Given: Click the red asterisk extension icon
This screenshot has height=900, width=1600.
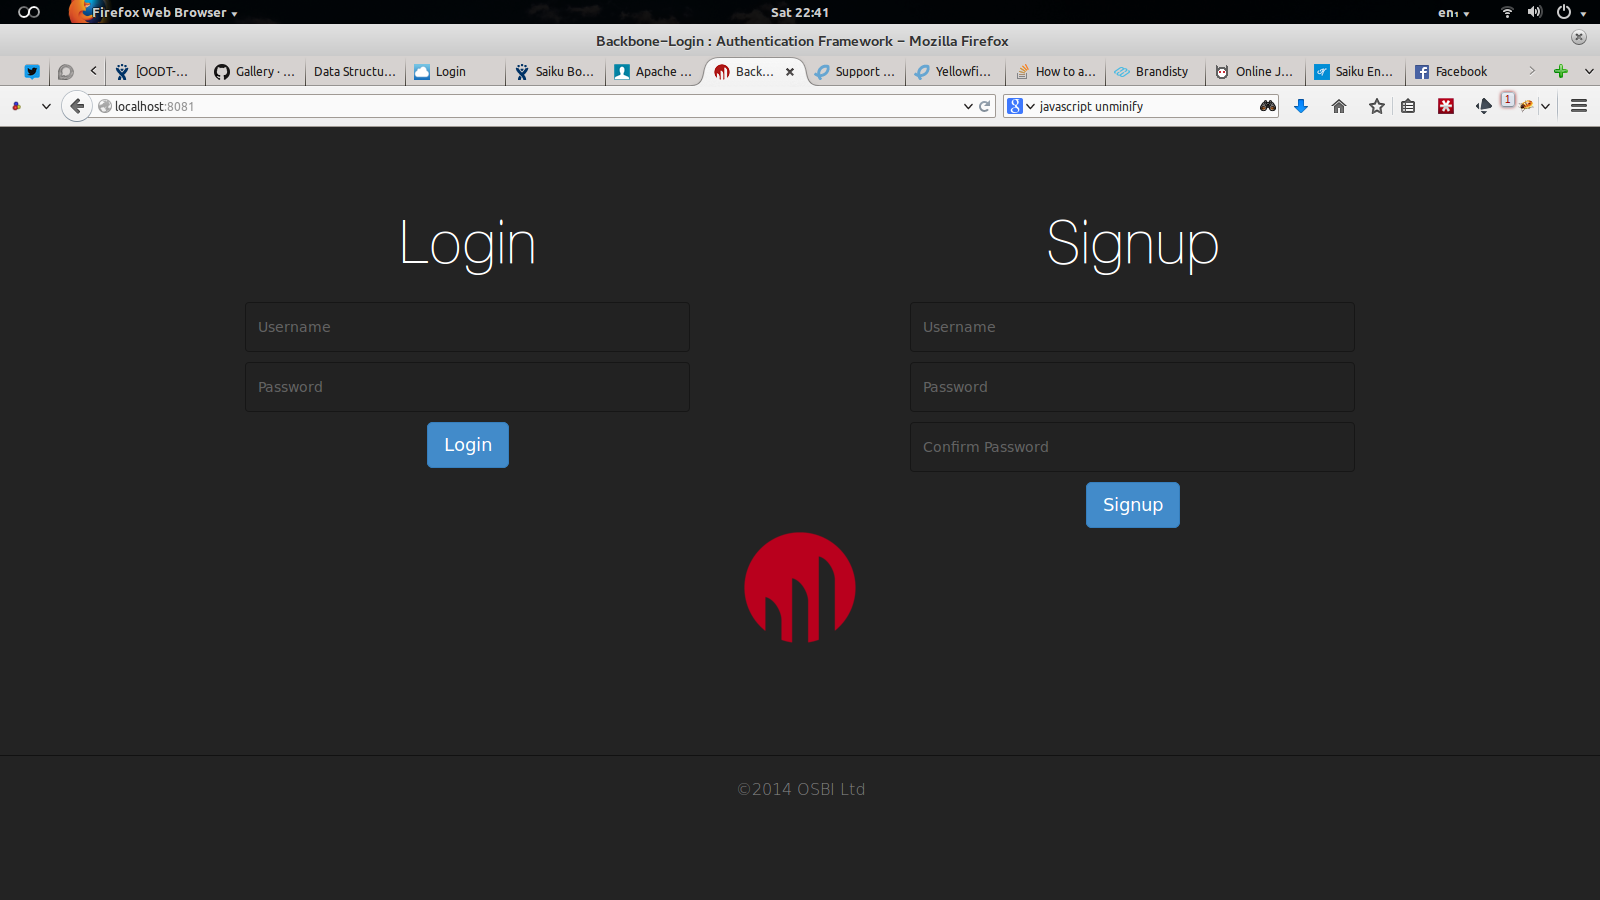Looking at the screenshot, I should click(1446, 106).
